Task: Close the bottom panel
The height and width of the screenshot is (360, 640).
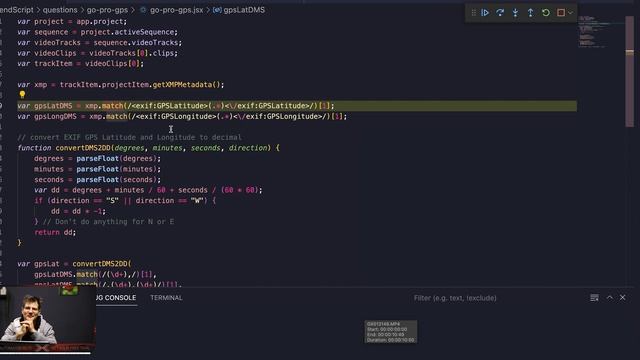Action: [622, 298]
